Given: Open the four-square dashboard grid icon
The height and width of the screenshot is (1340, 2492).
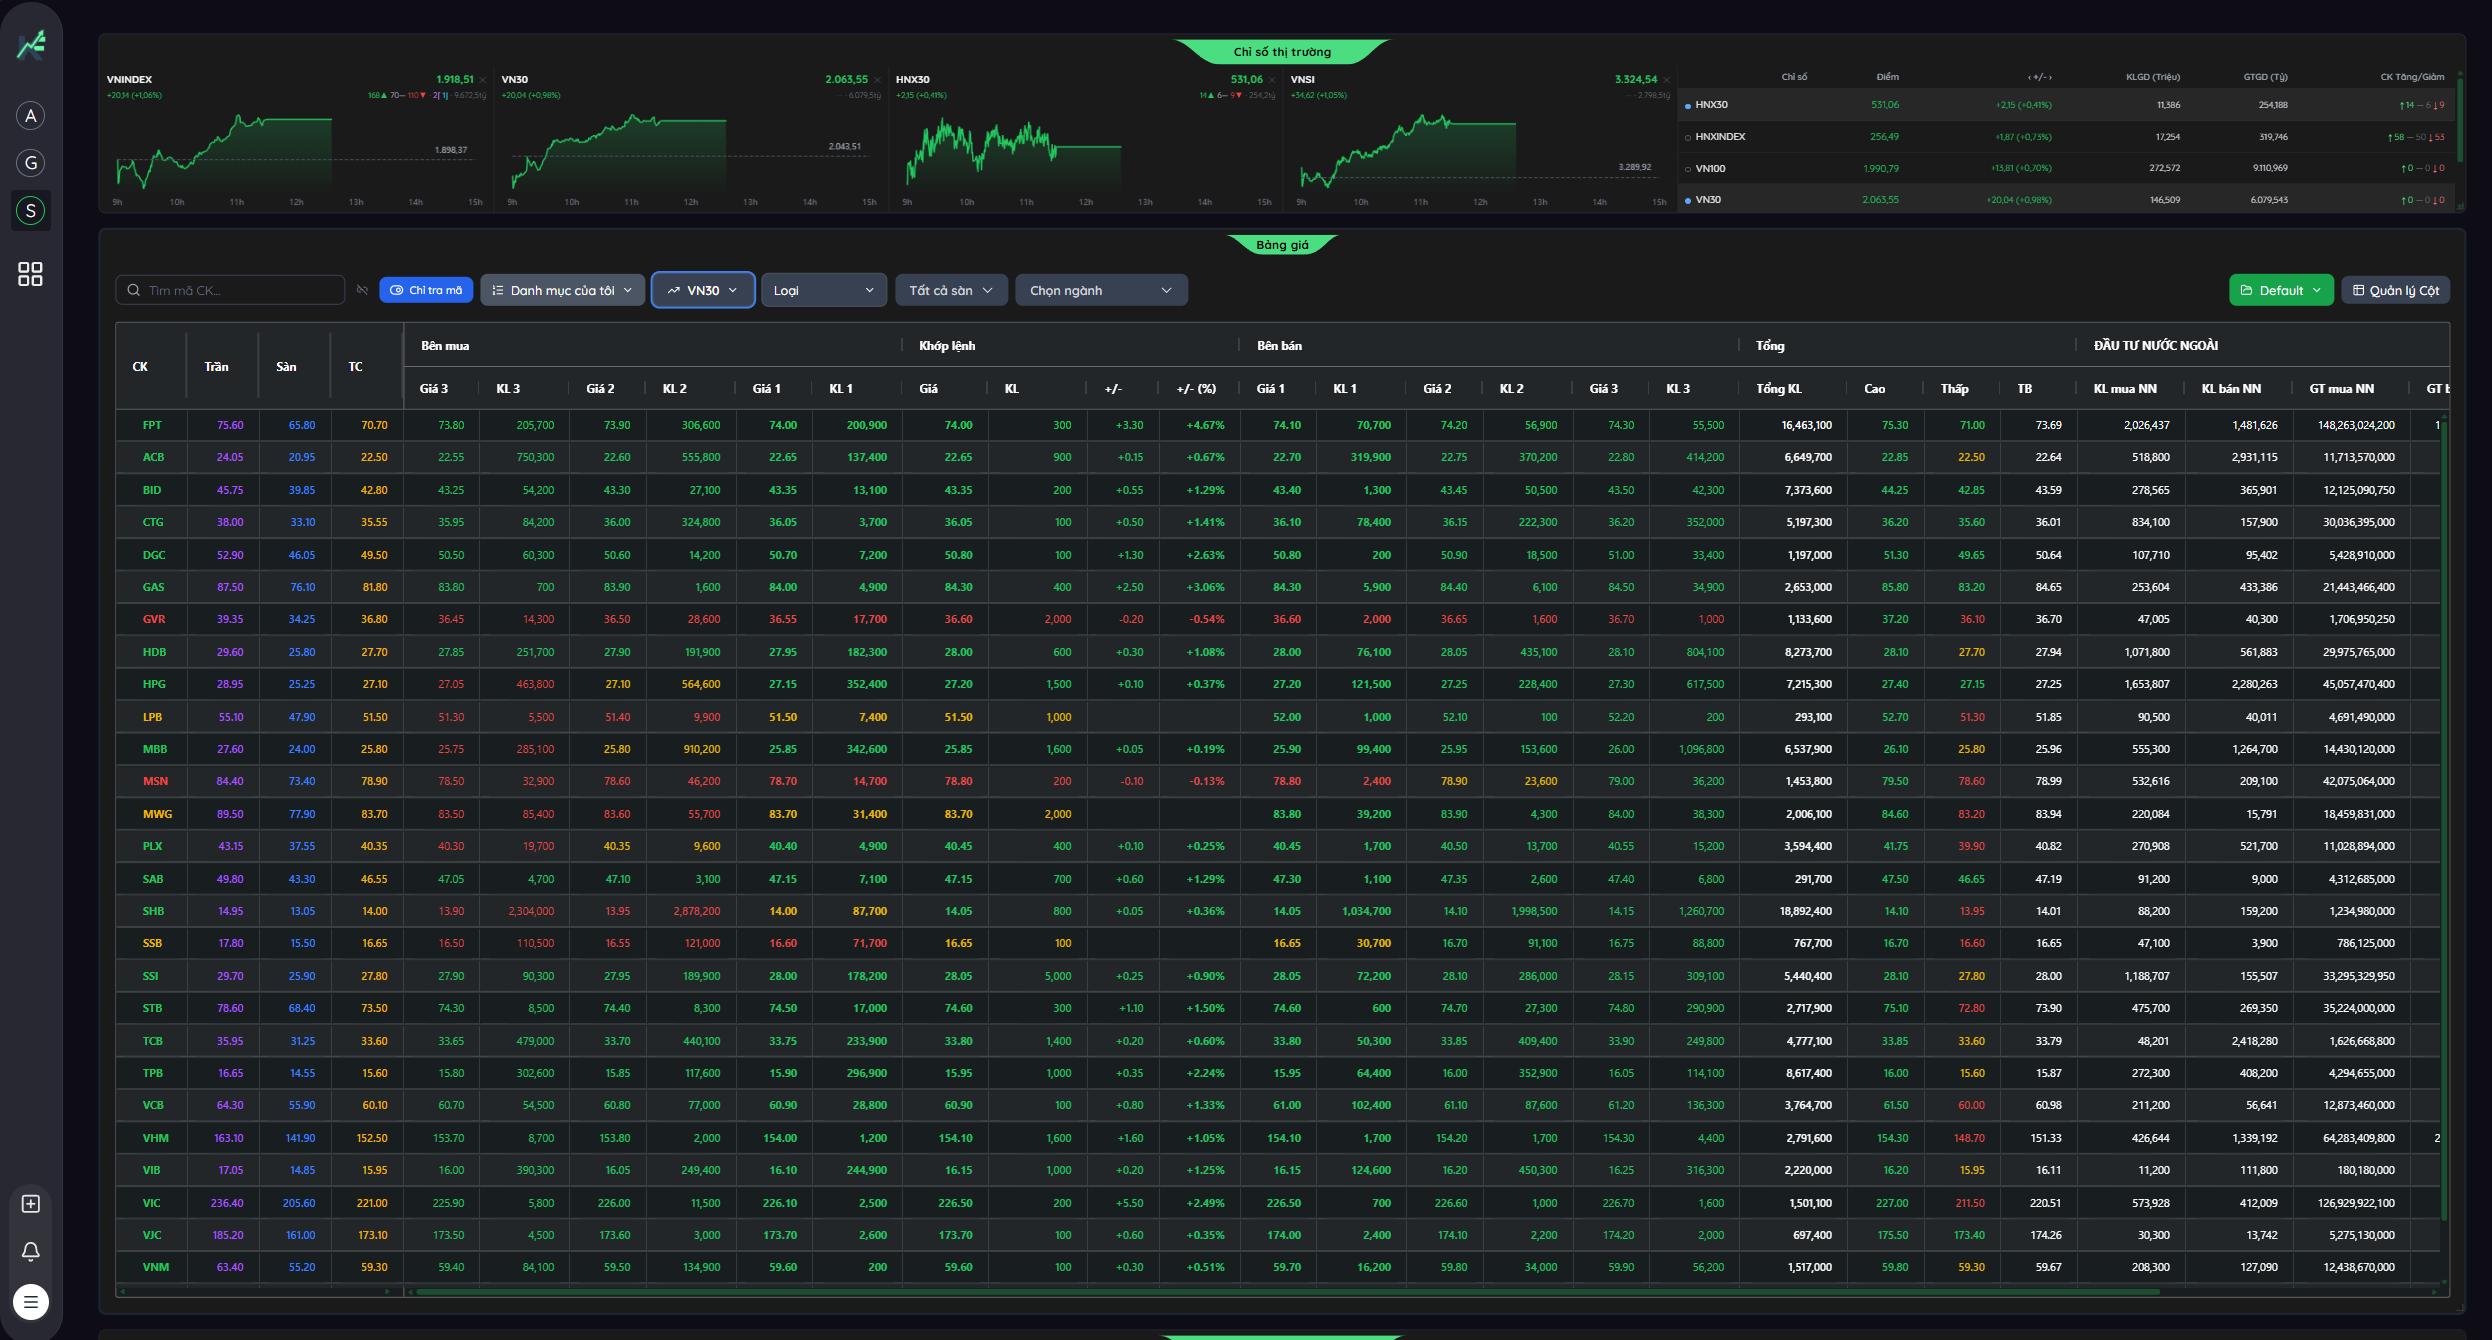Looking at the screenshot, I should pos(31,274).
